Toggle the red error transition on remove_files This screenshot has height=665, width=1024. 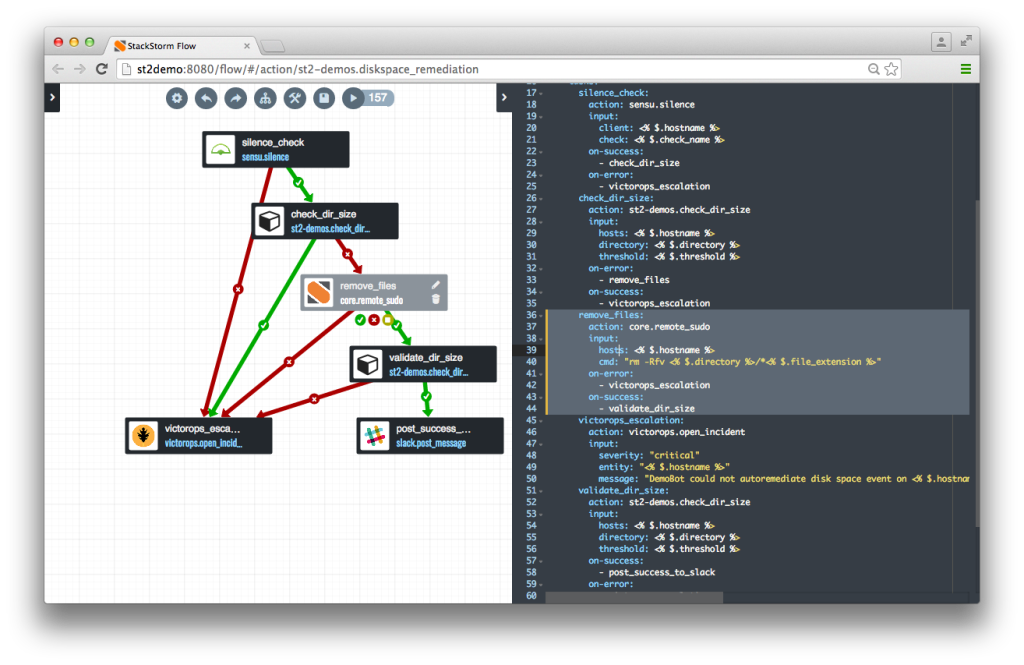tap(372, 320)
